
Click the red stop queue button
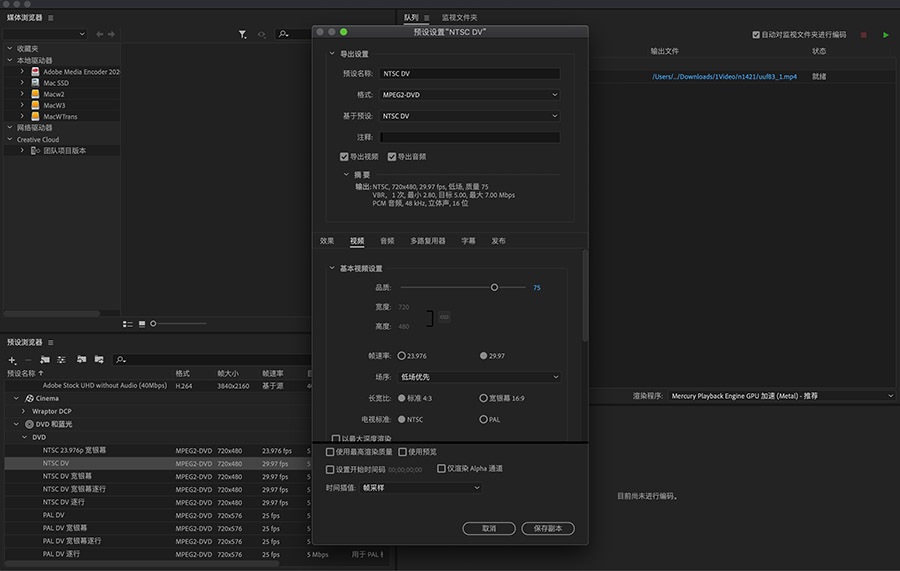pos(864,35)
